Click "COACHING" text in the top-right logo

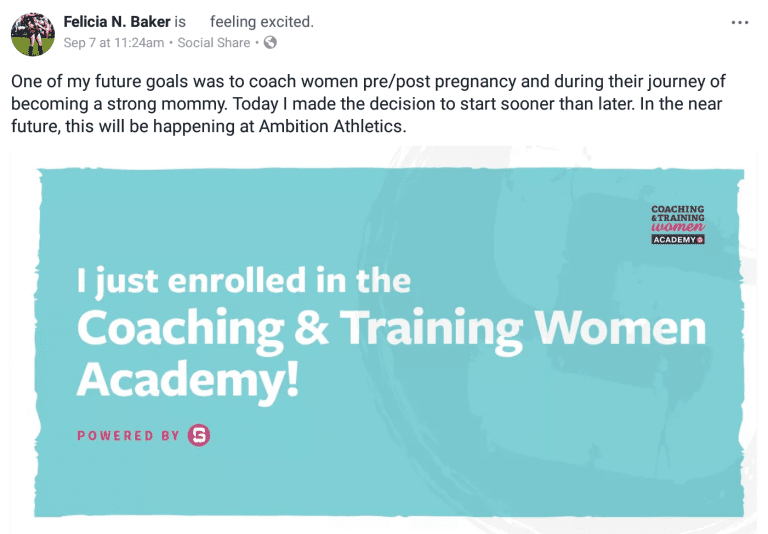pos(678,209)
